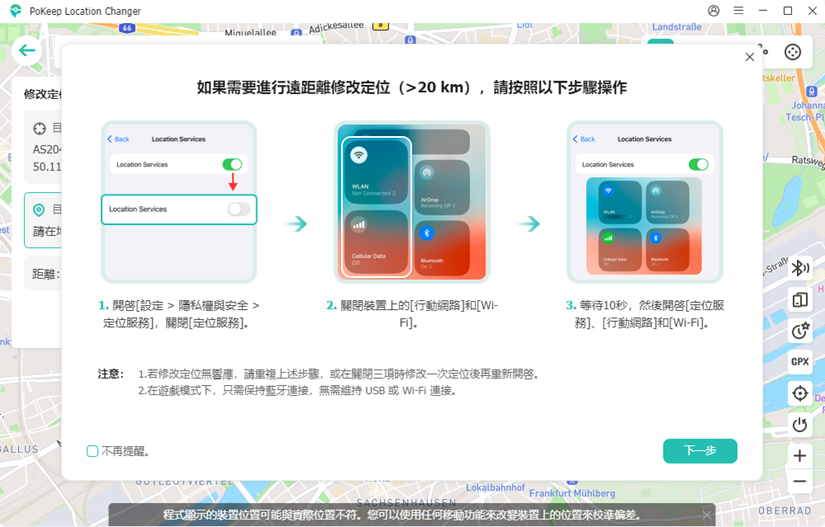This screenshot has width=825, height=527.
Task: Check the 不再提醒 don't remind checkbox
Action: pyautogui.click(x=92, y=451)
